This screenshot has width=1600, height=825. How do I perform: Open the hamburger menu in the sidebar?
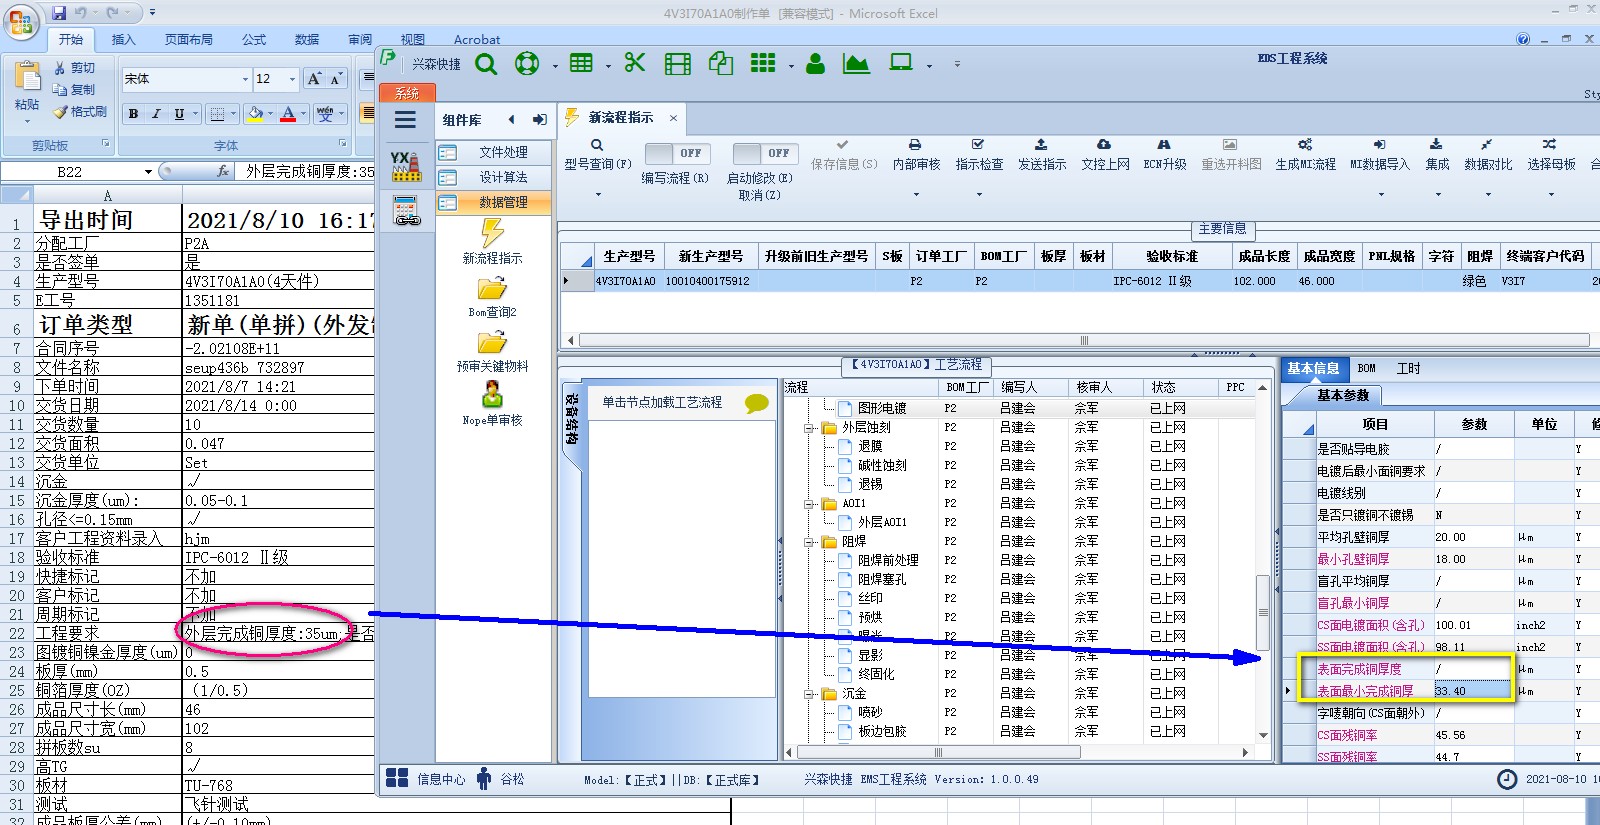405,120
